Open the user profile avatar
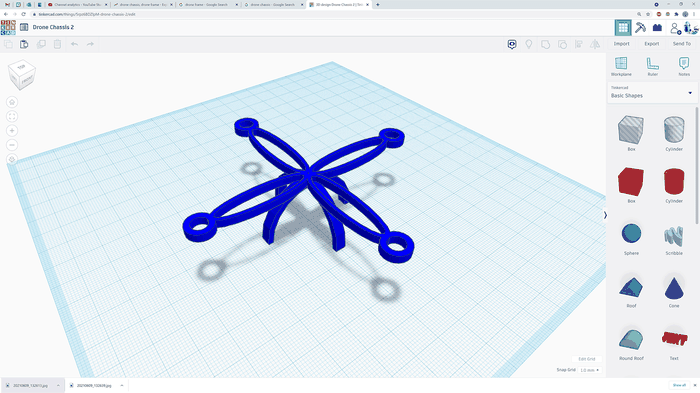The height and width of the screenshot is (393, 700). click(691, 28)
